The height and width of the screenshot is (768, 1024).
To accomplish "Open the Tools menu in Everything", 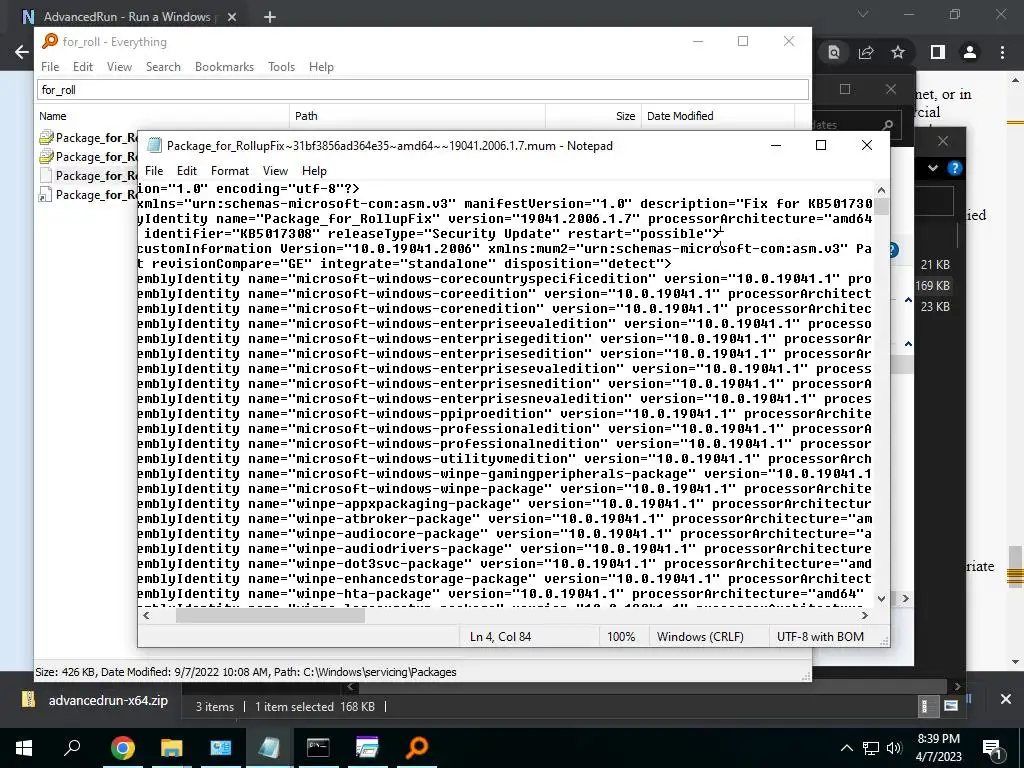I will 281,67.
